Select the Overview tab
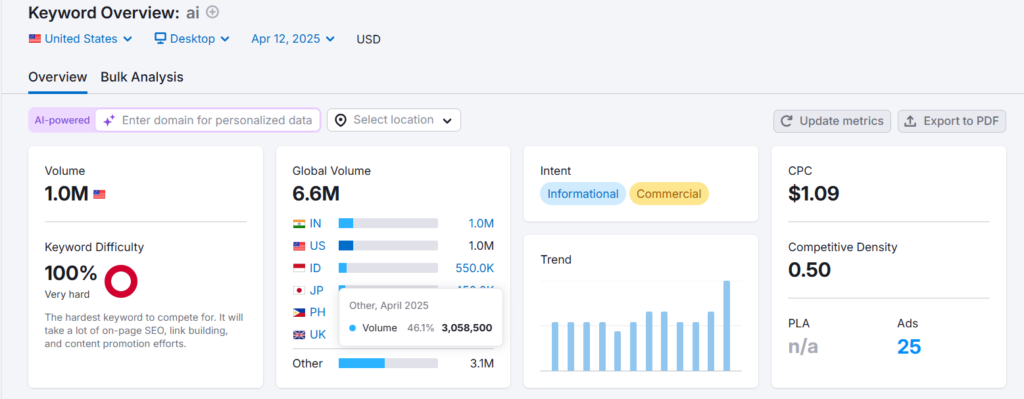 tap(57, 77)
